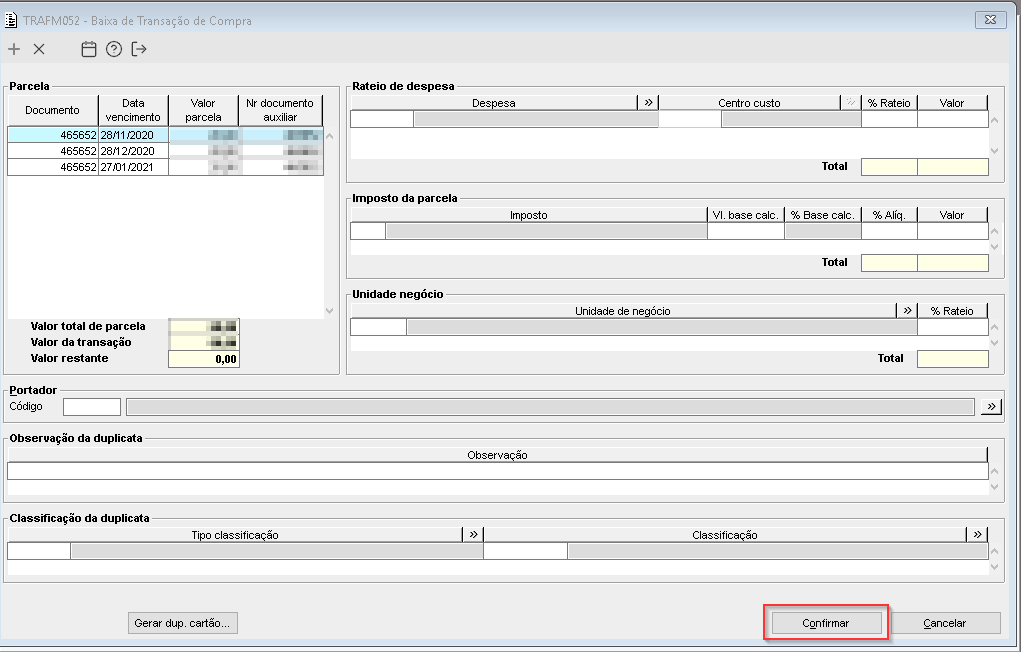Image resolution: width=1021 pixels, height=652 pixels.
Task: Click the Valor total de parcela field
Action: pyautogui.click(x=204, y=326)
